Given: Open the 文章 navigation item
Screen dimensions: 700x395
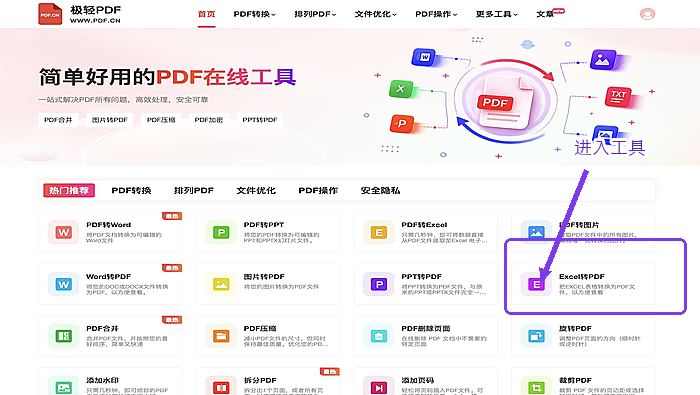Looking at the screenshot, I should 545,14.
